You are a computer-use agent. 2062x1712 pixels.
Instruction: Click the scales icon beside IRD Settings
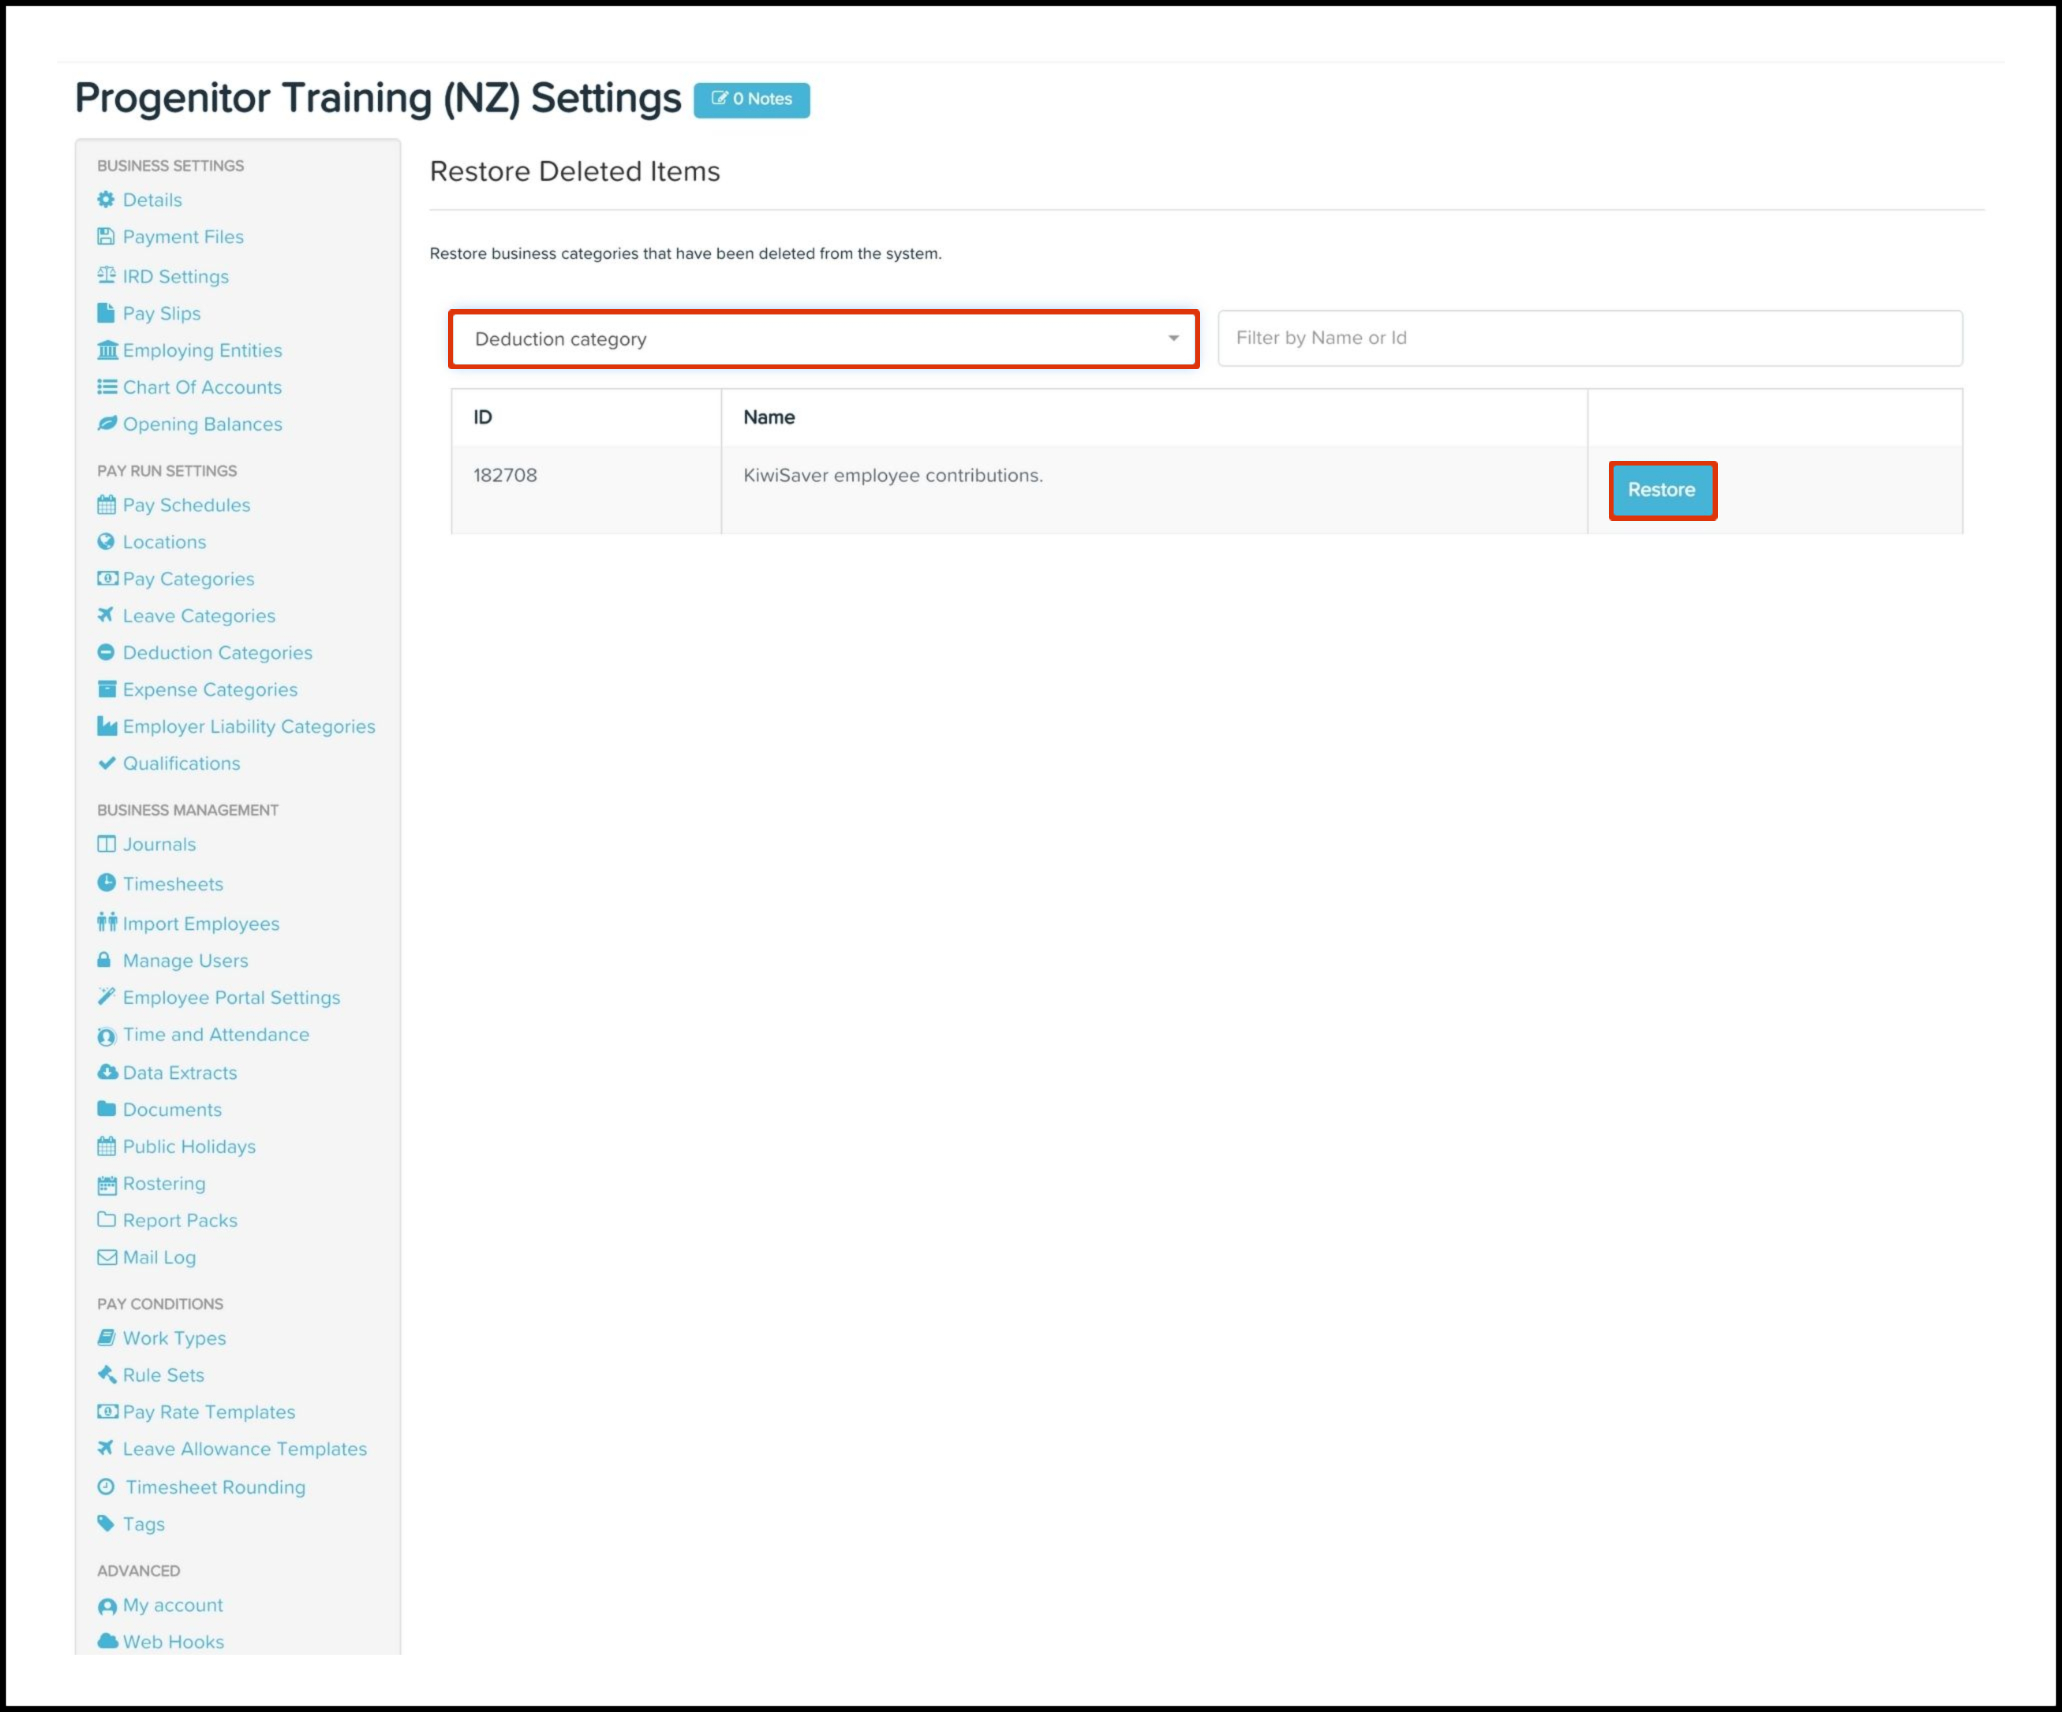point(106,276)
